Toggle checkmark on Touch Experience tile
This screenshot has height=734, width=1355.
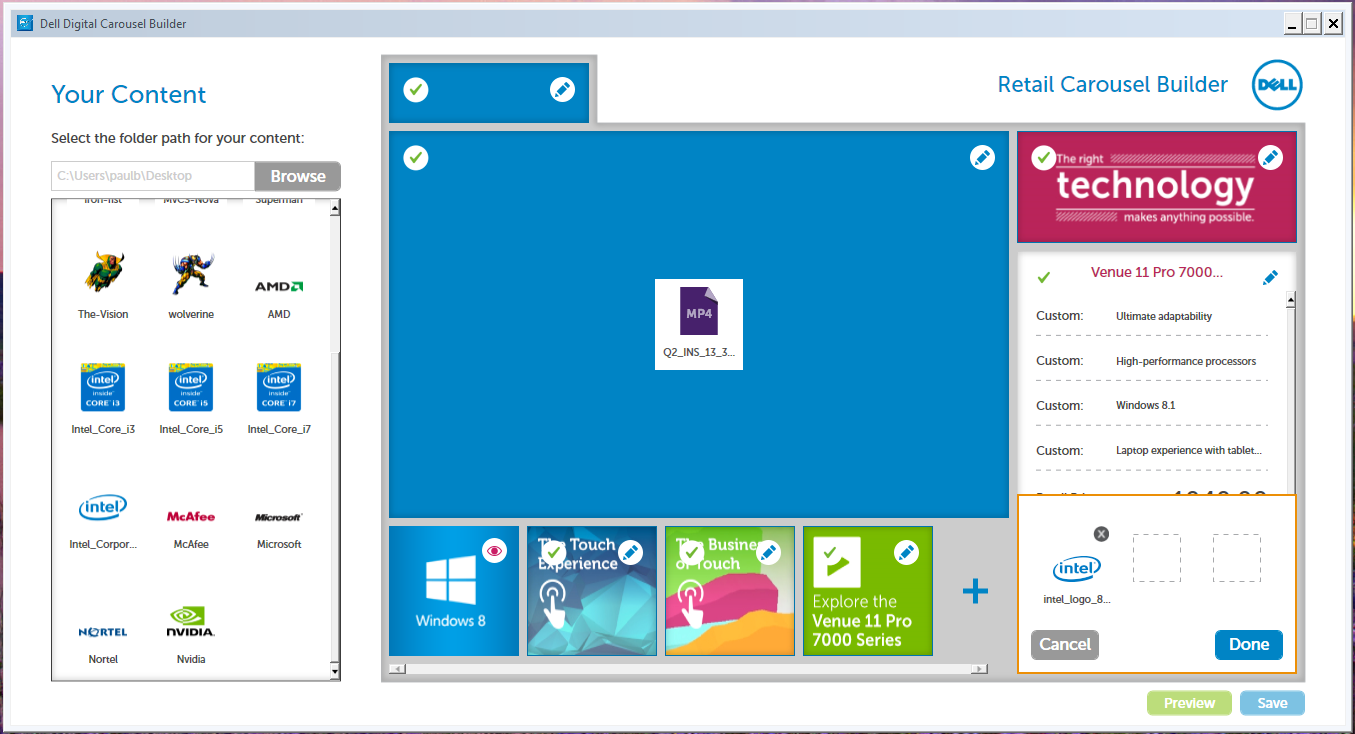(552, 552)
